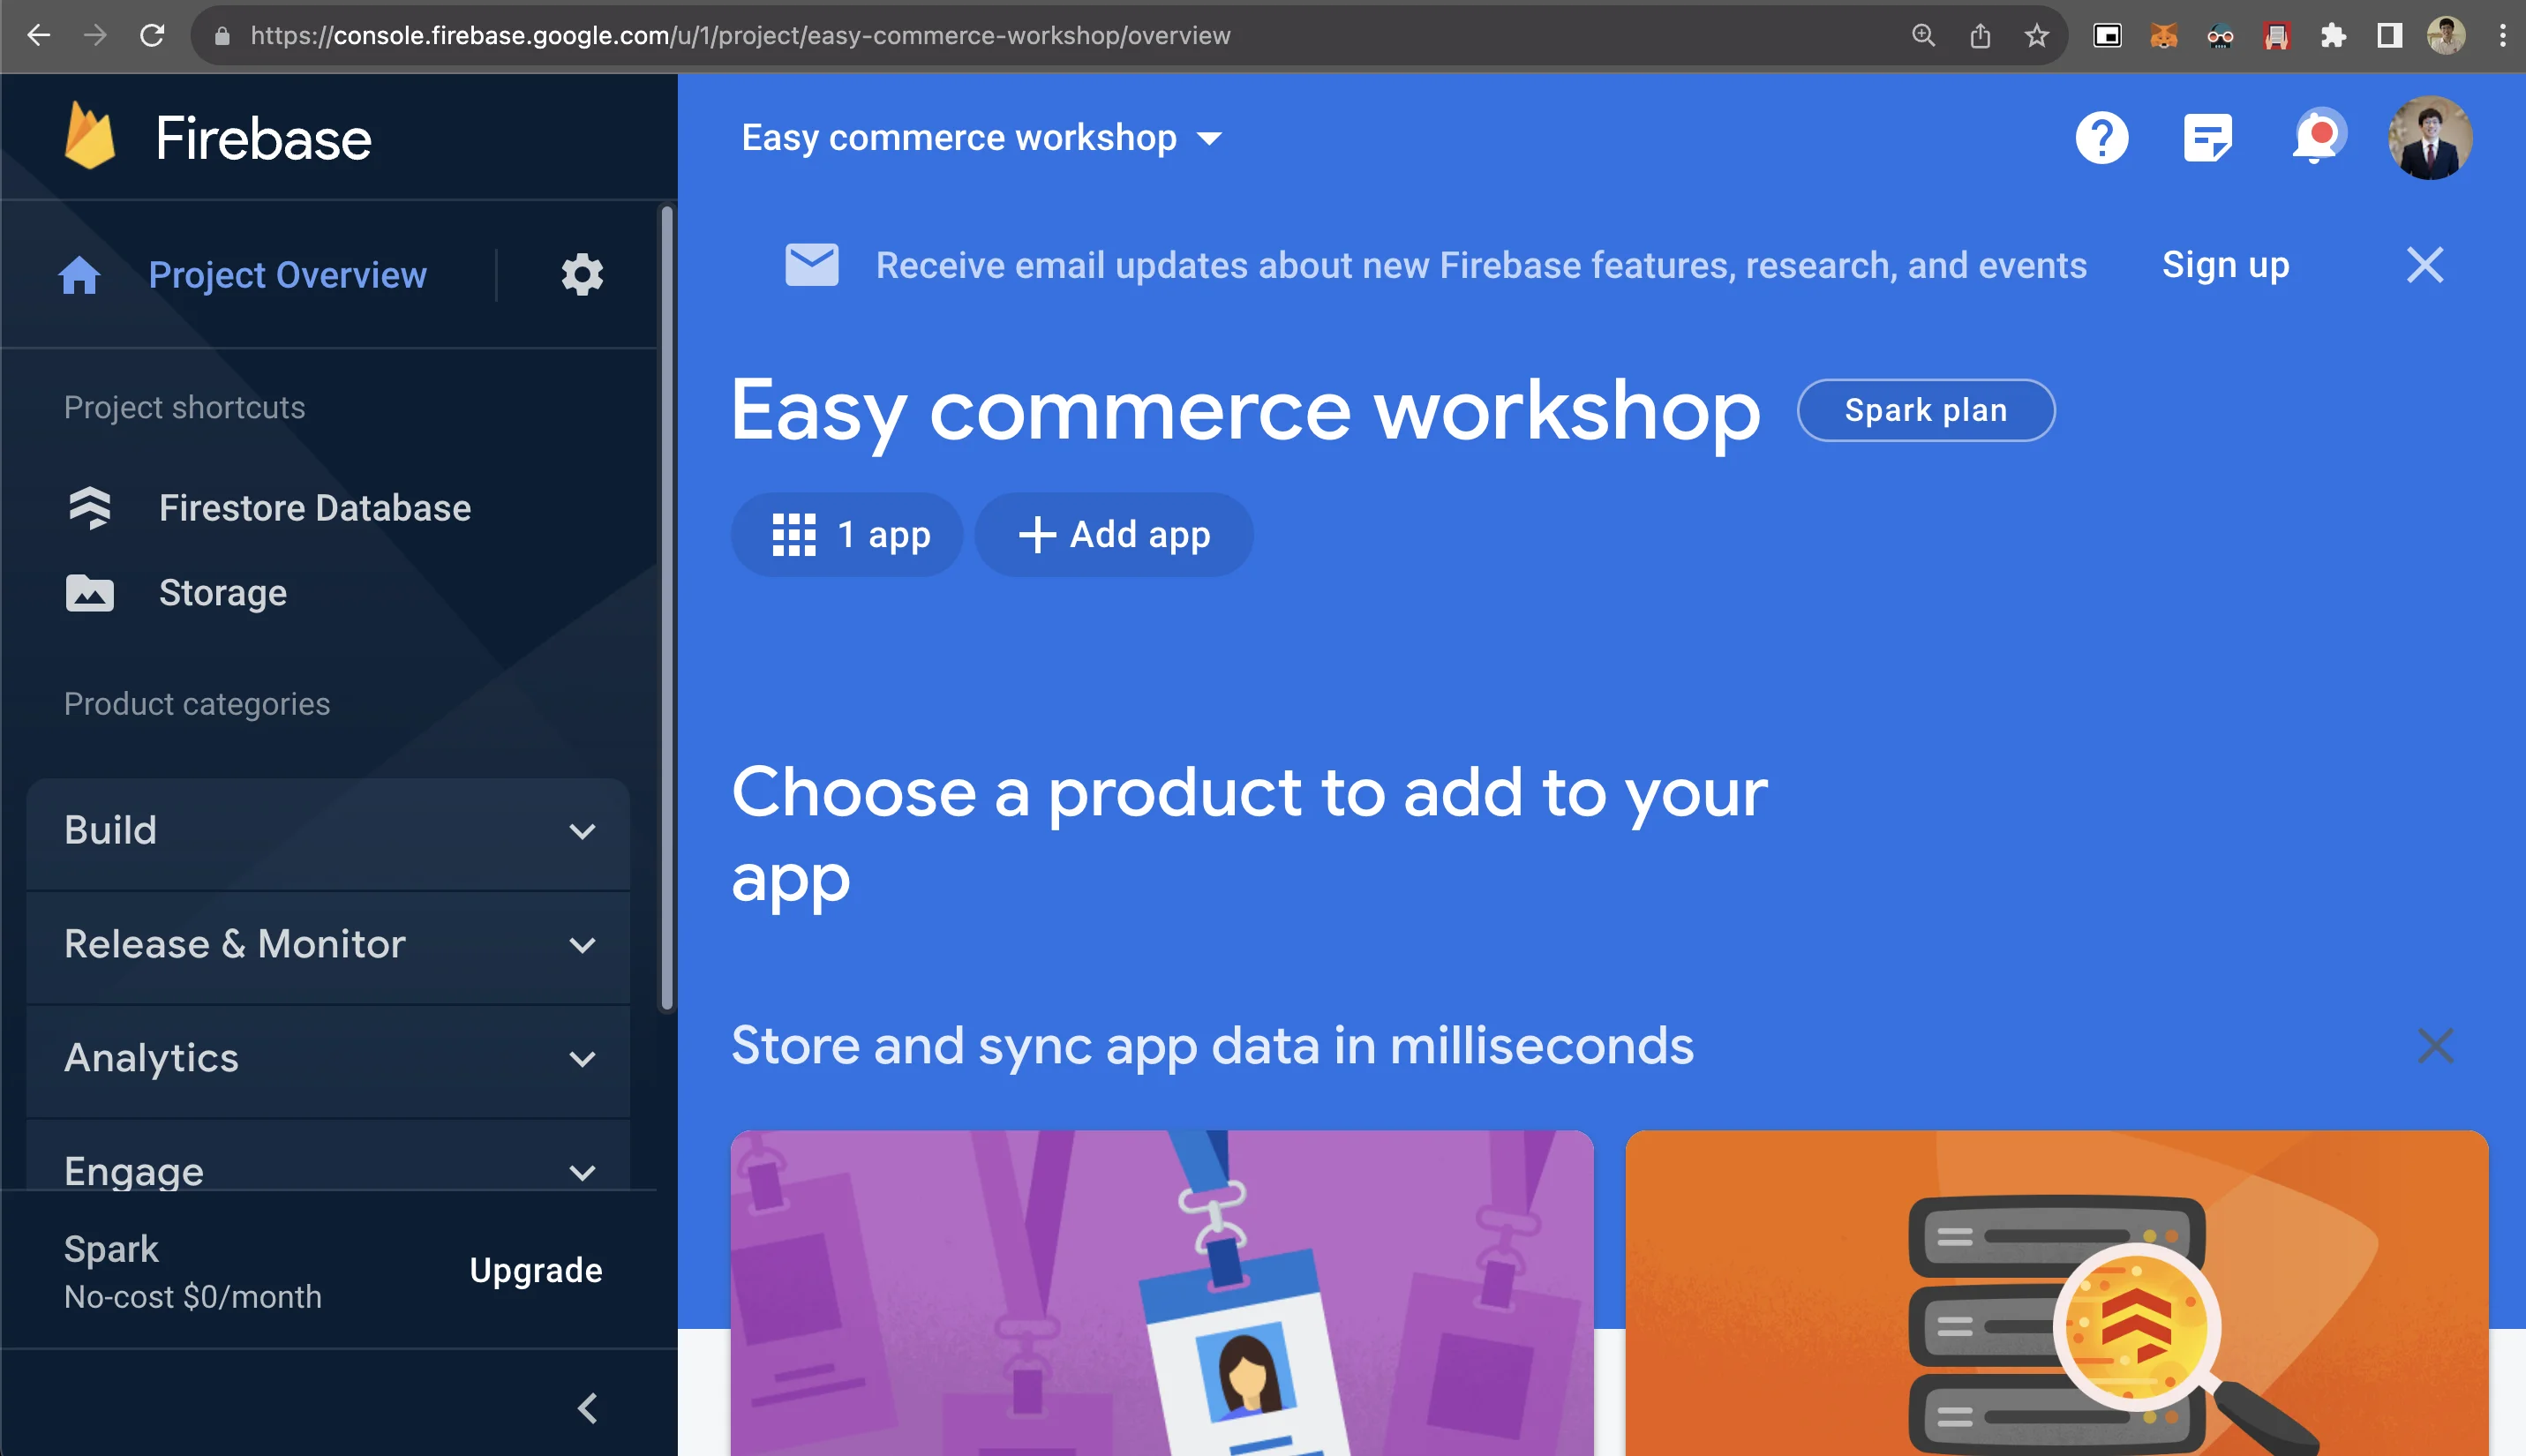Click the email envelope icon in banner

(x=811, y=265)
